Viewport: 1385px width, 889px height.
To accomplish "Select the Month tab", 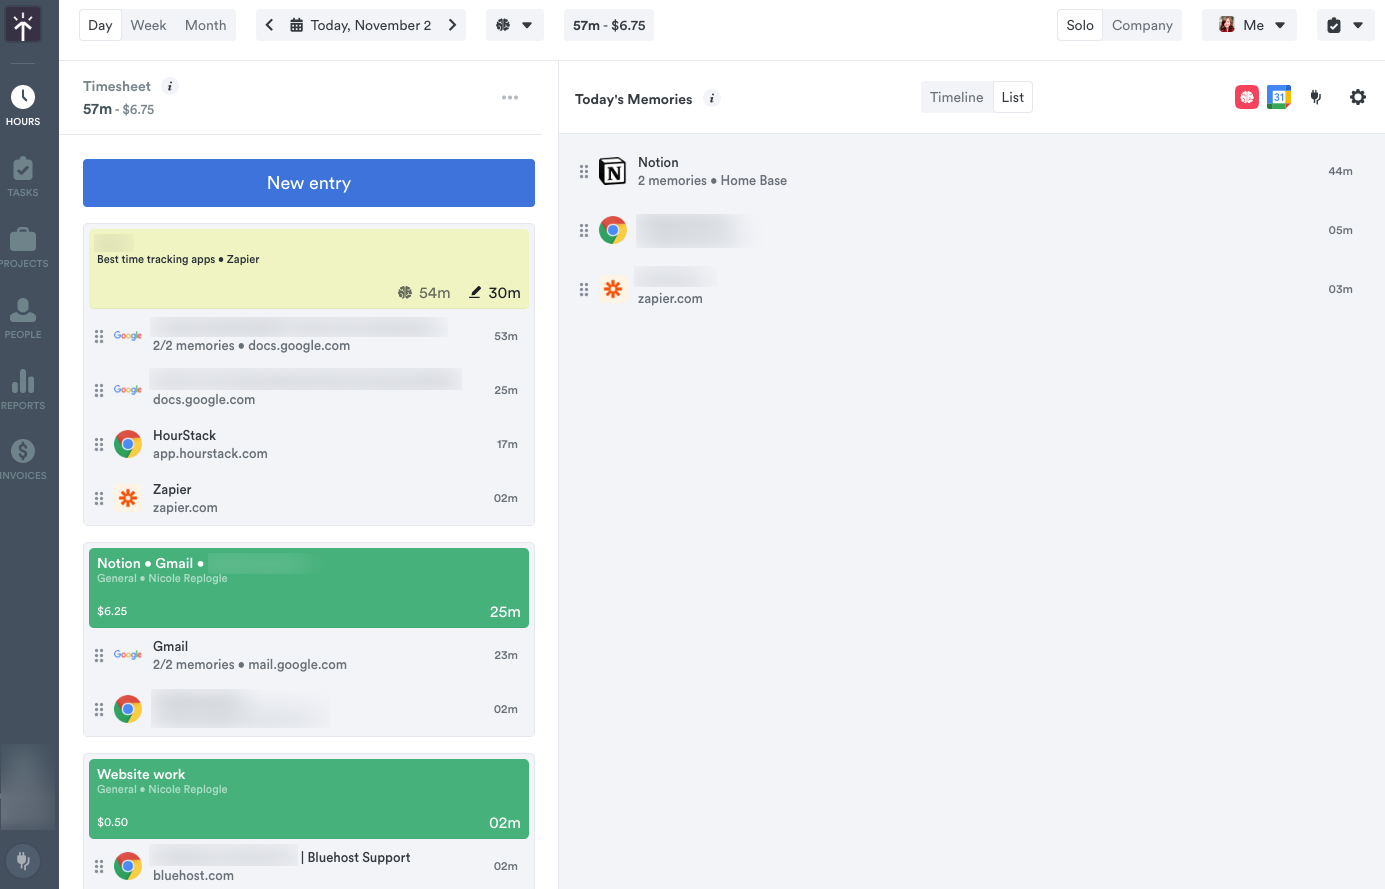I will click(205, 25).
